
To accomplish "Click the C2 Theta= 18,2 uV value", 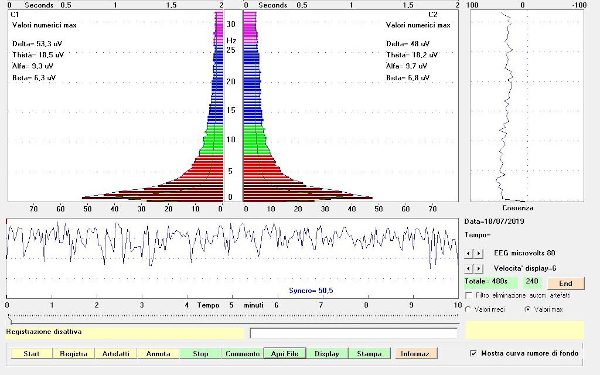I will (x=412, y=55).
